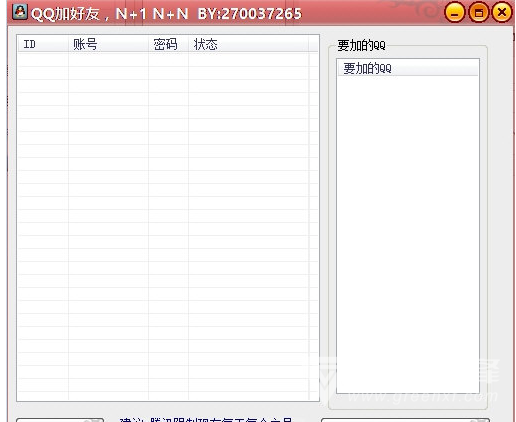516x422 pixels.
Task: Click the blue 建议 tip text at bottom
Action: coord(206,419)
